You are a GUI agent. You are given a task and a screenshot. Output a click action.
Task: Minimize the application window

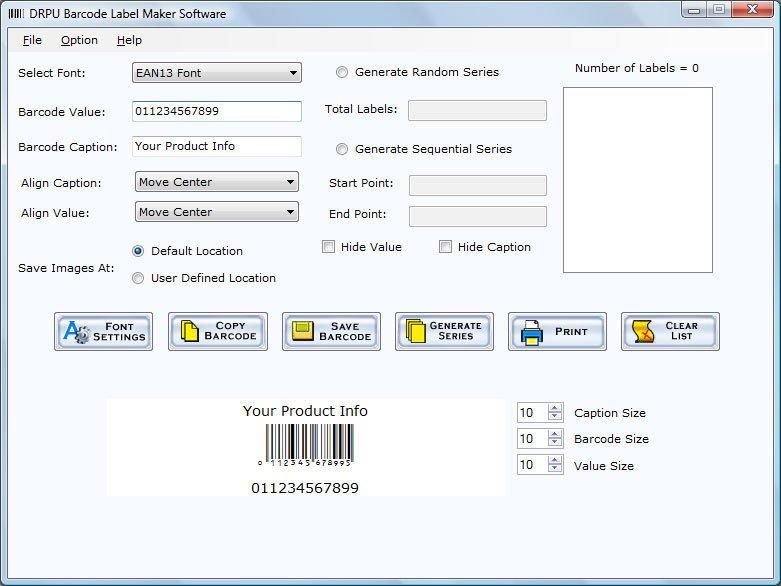tap(694, 10)
